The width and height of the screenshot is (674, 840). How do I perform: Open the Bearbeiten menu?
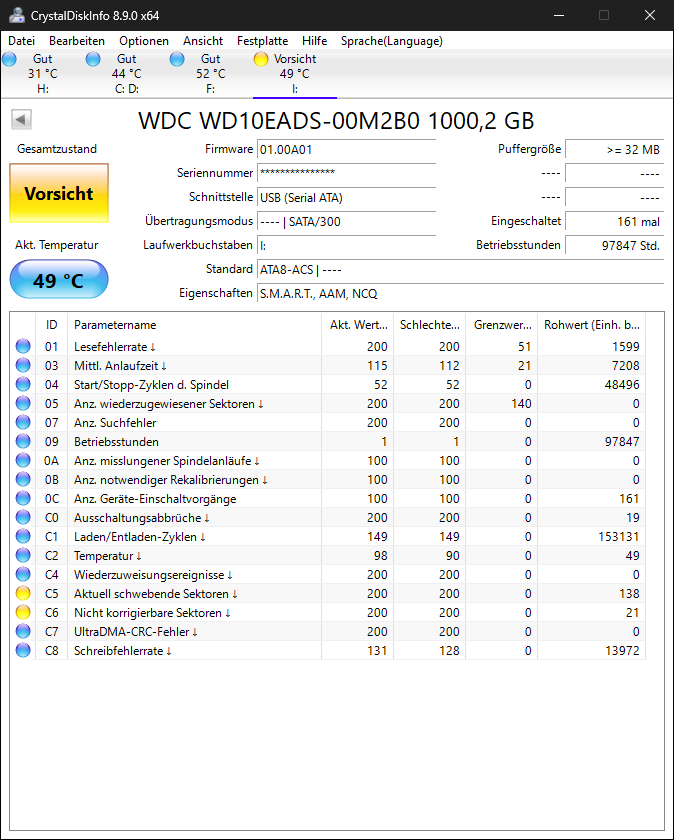(x=77, y=41)
